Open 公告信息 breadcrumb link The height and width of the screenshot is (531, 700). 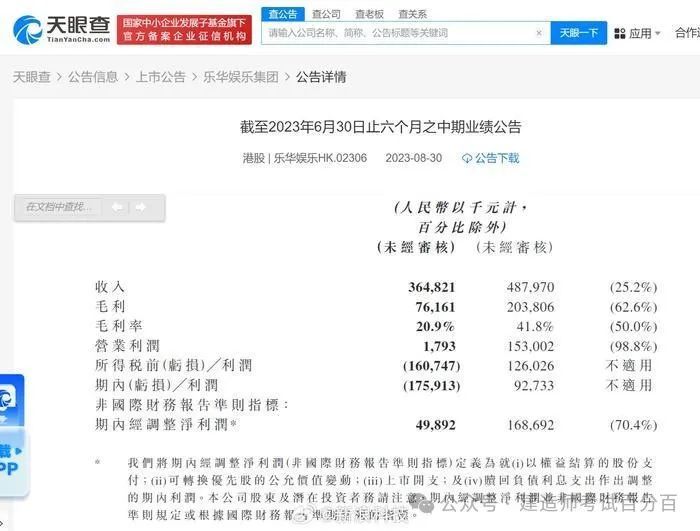pyautogui.click(x=93, y=77)
